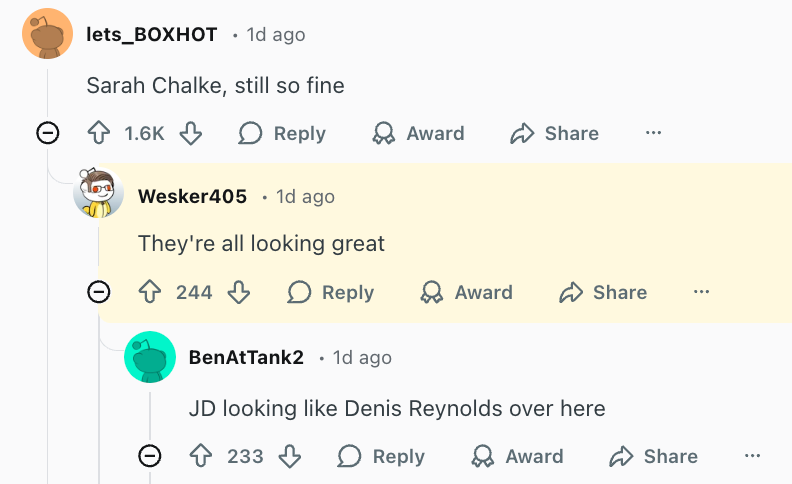Open more options on BenAtTank2's comment
The image size is (792, 484).
pos(752,456)
